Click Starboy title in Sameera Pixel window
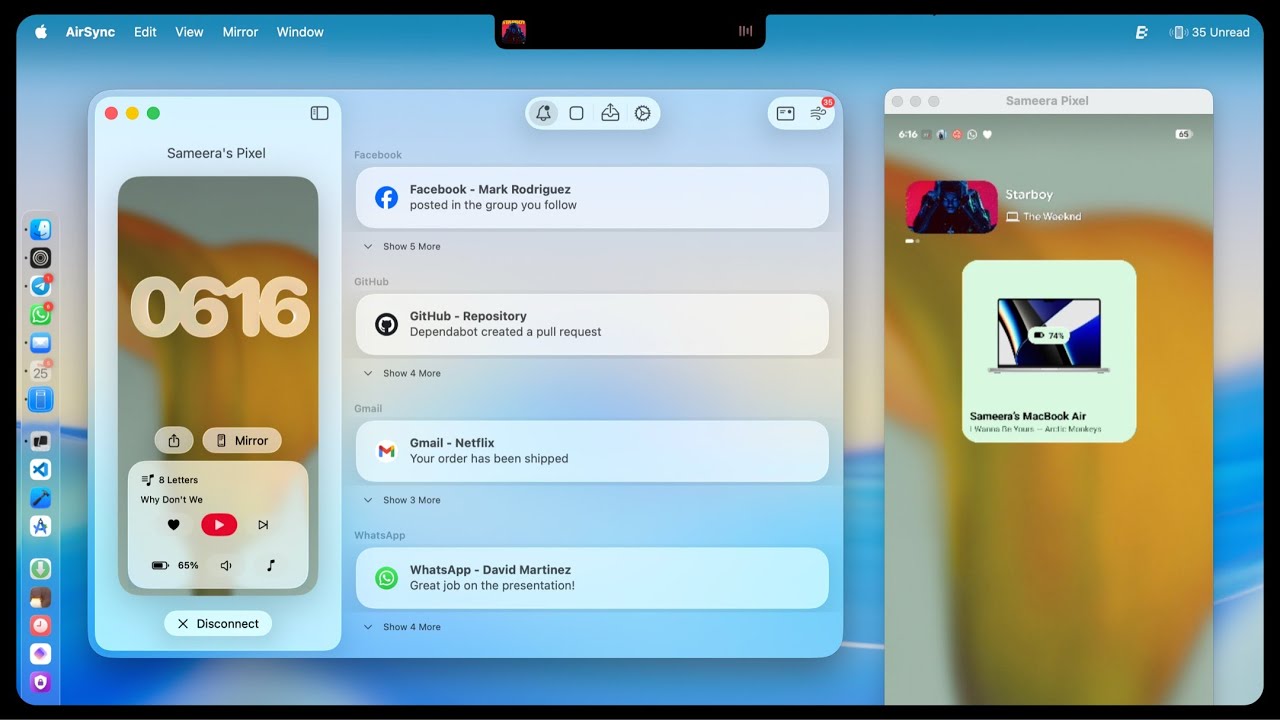1280x720 pixels. [1029, 195]
